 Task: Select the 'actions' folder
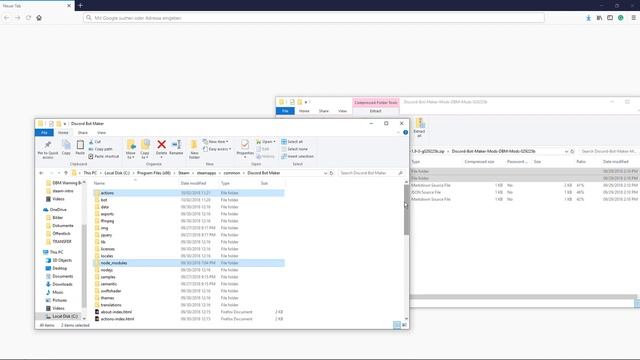click(189, 193)
